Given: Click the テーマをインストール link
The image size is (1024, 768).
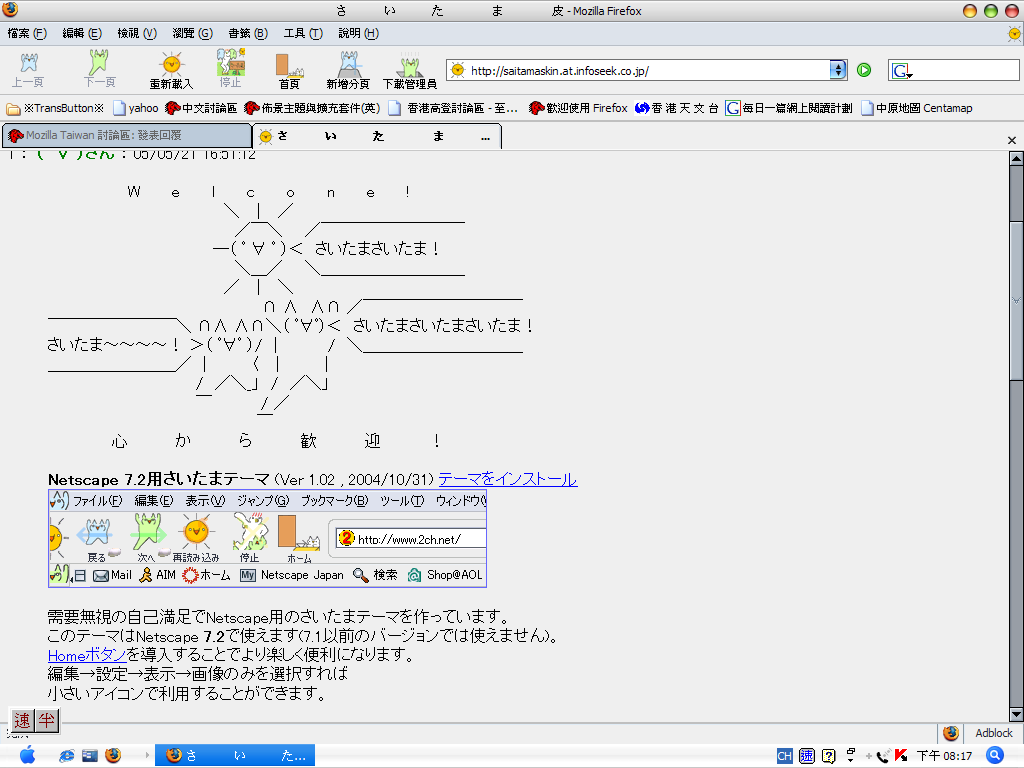Looking at the screenshot, I should (x=507, y=479).
